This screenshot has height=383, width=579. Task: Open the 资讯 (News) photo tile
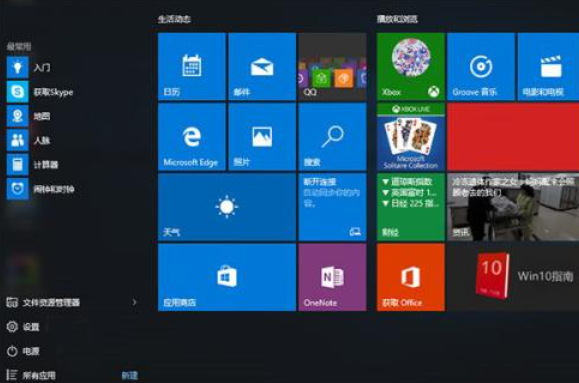[513, 207]
